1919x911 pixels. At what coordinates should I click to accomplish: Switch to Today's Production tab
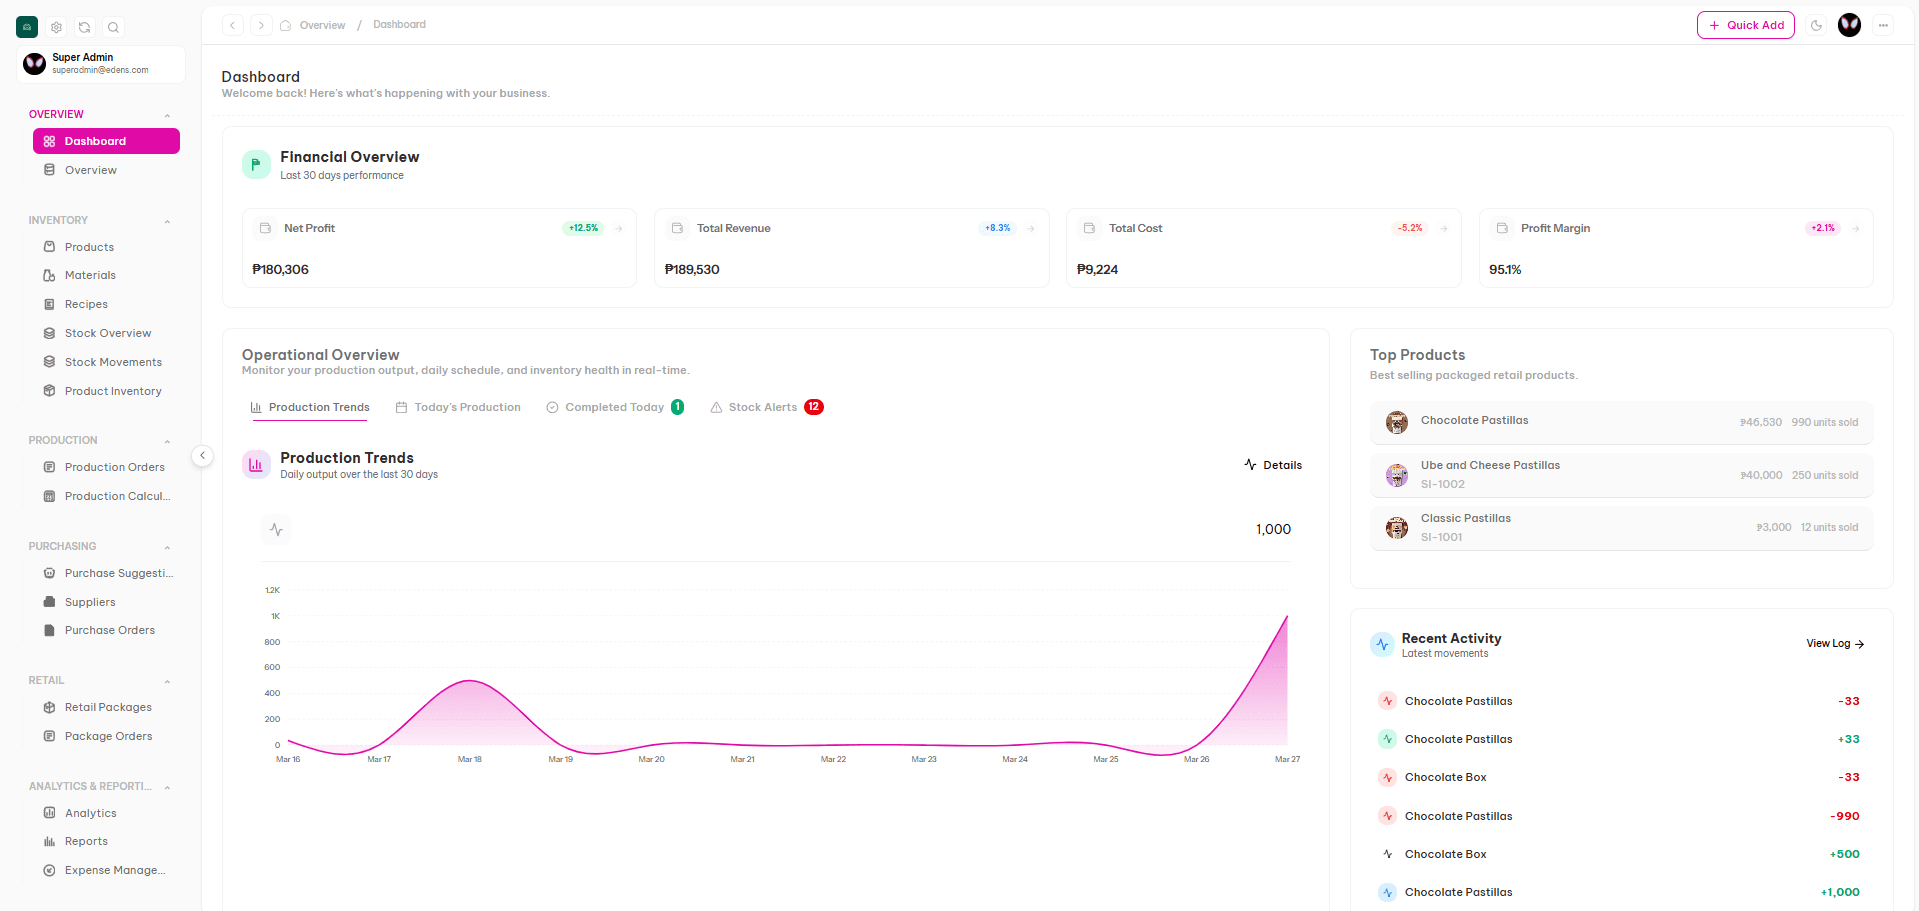(x=459, y=407)
